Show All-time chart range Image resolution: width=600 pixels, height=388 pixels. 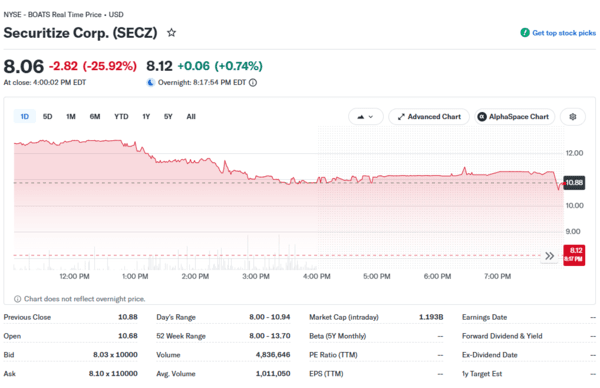point(191,116)
